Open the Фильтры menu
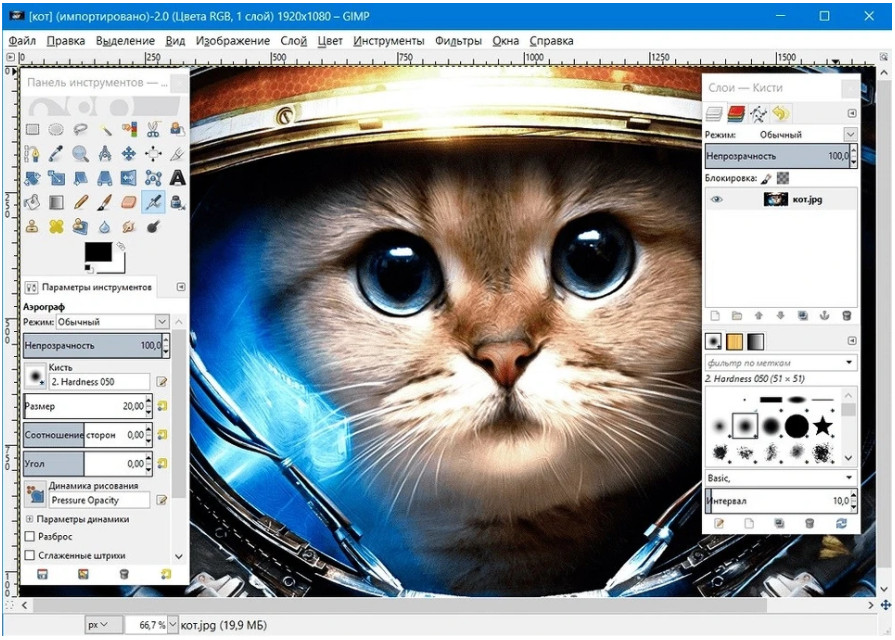This screenshot has width=895, height=640. click(x=458, y=41)
